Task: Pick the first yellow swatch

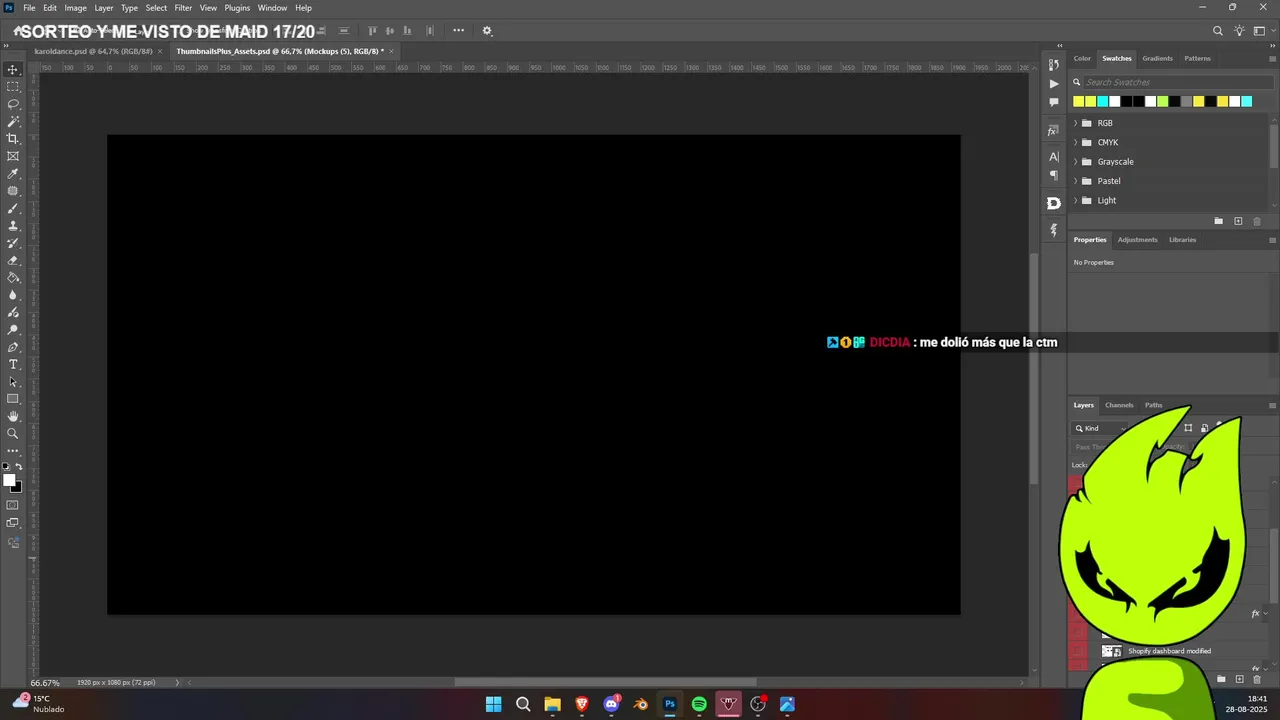Action: pos(1078,101)
